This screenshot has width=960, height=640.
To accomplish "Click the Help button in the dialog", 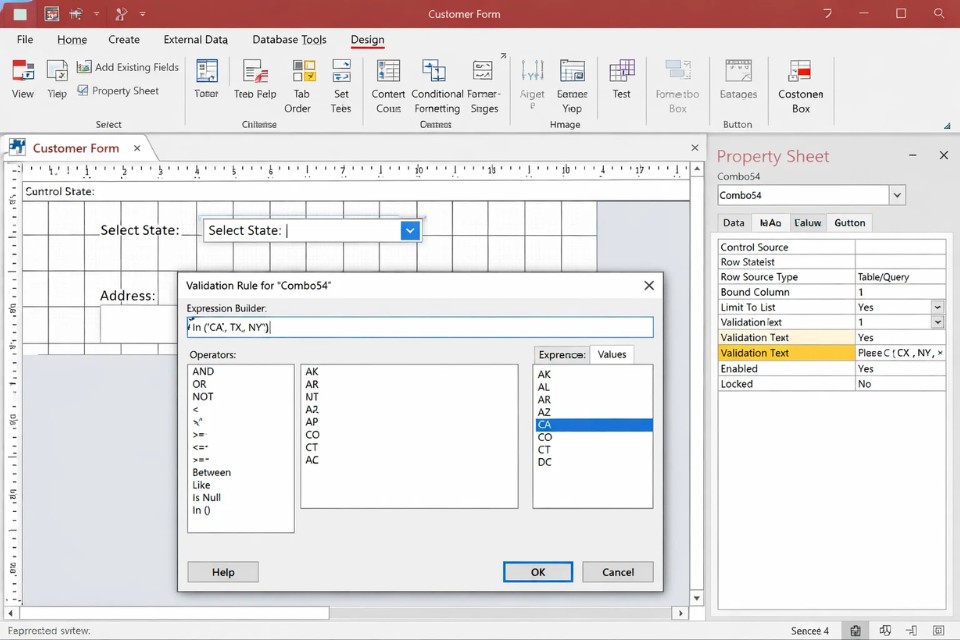I will pos(222,572).
